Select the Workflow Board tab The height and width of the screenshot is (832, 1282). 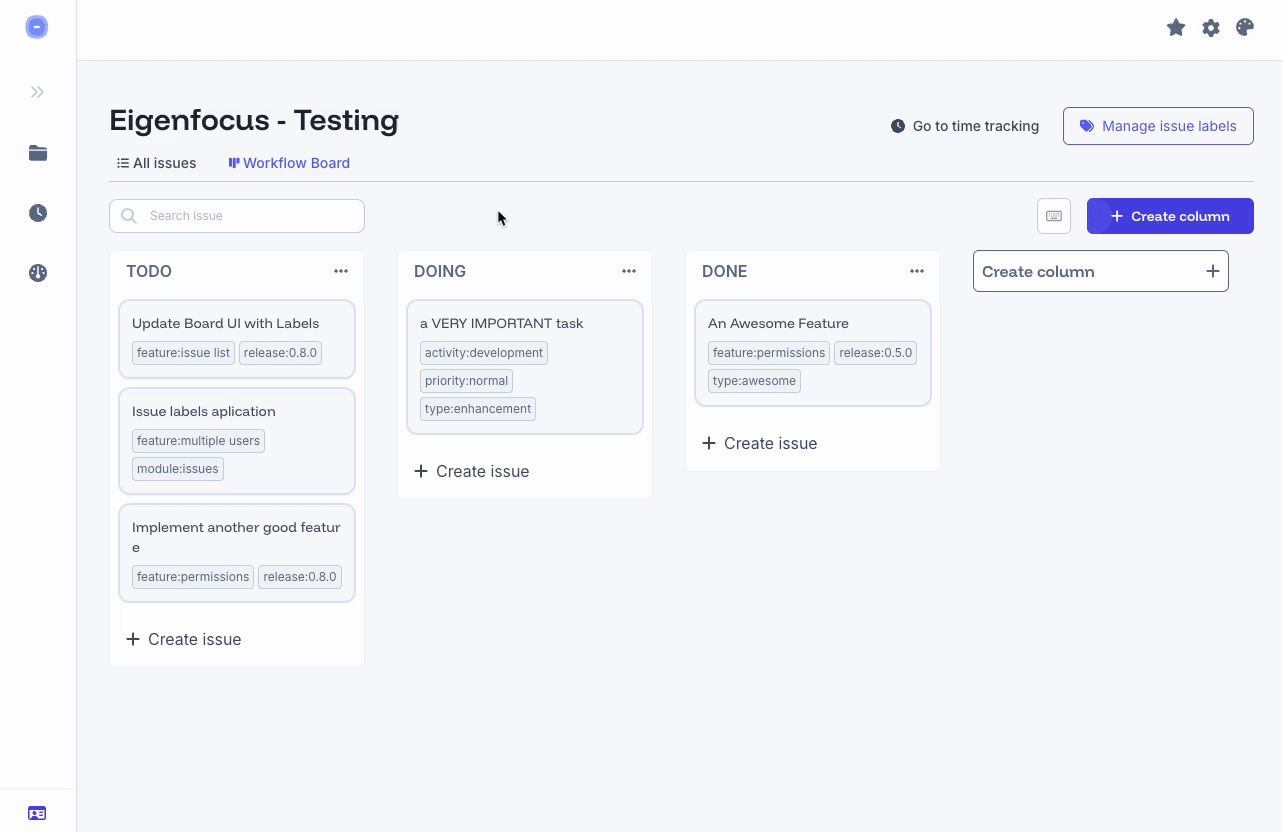pos(289,163)
